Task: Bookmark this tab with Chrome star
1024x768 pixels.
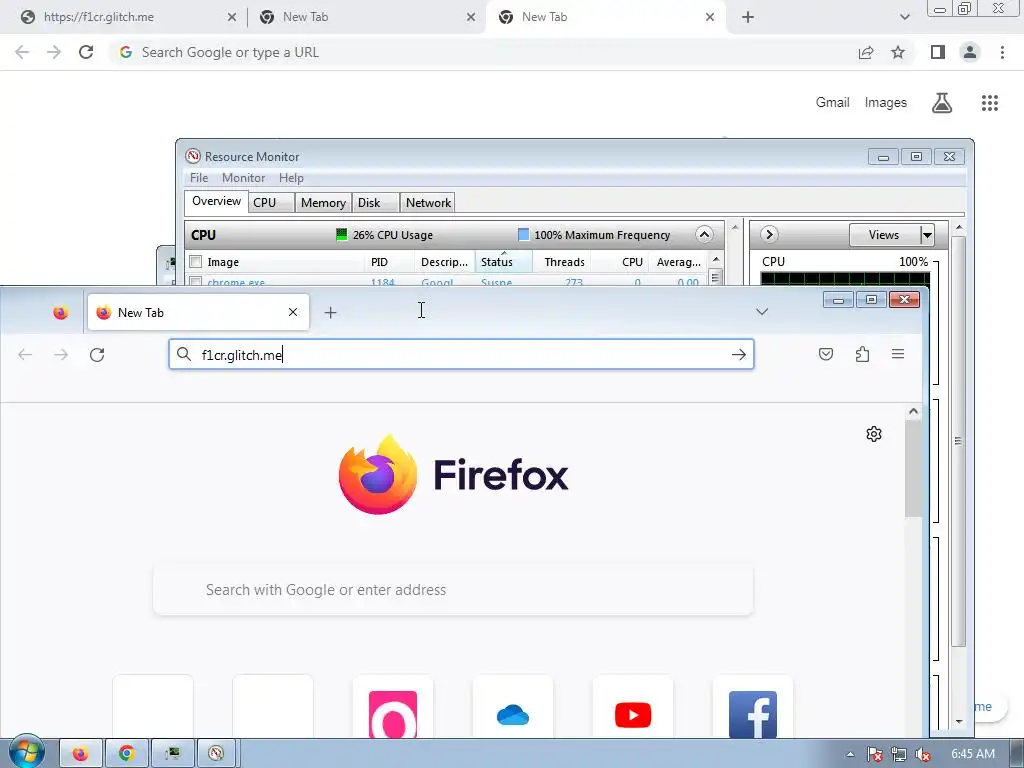Action: (898, 52)
